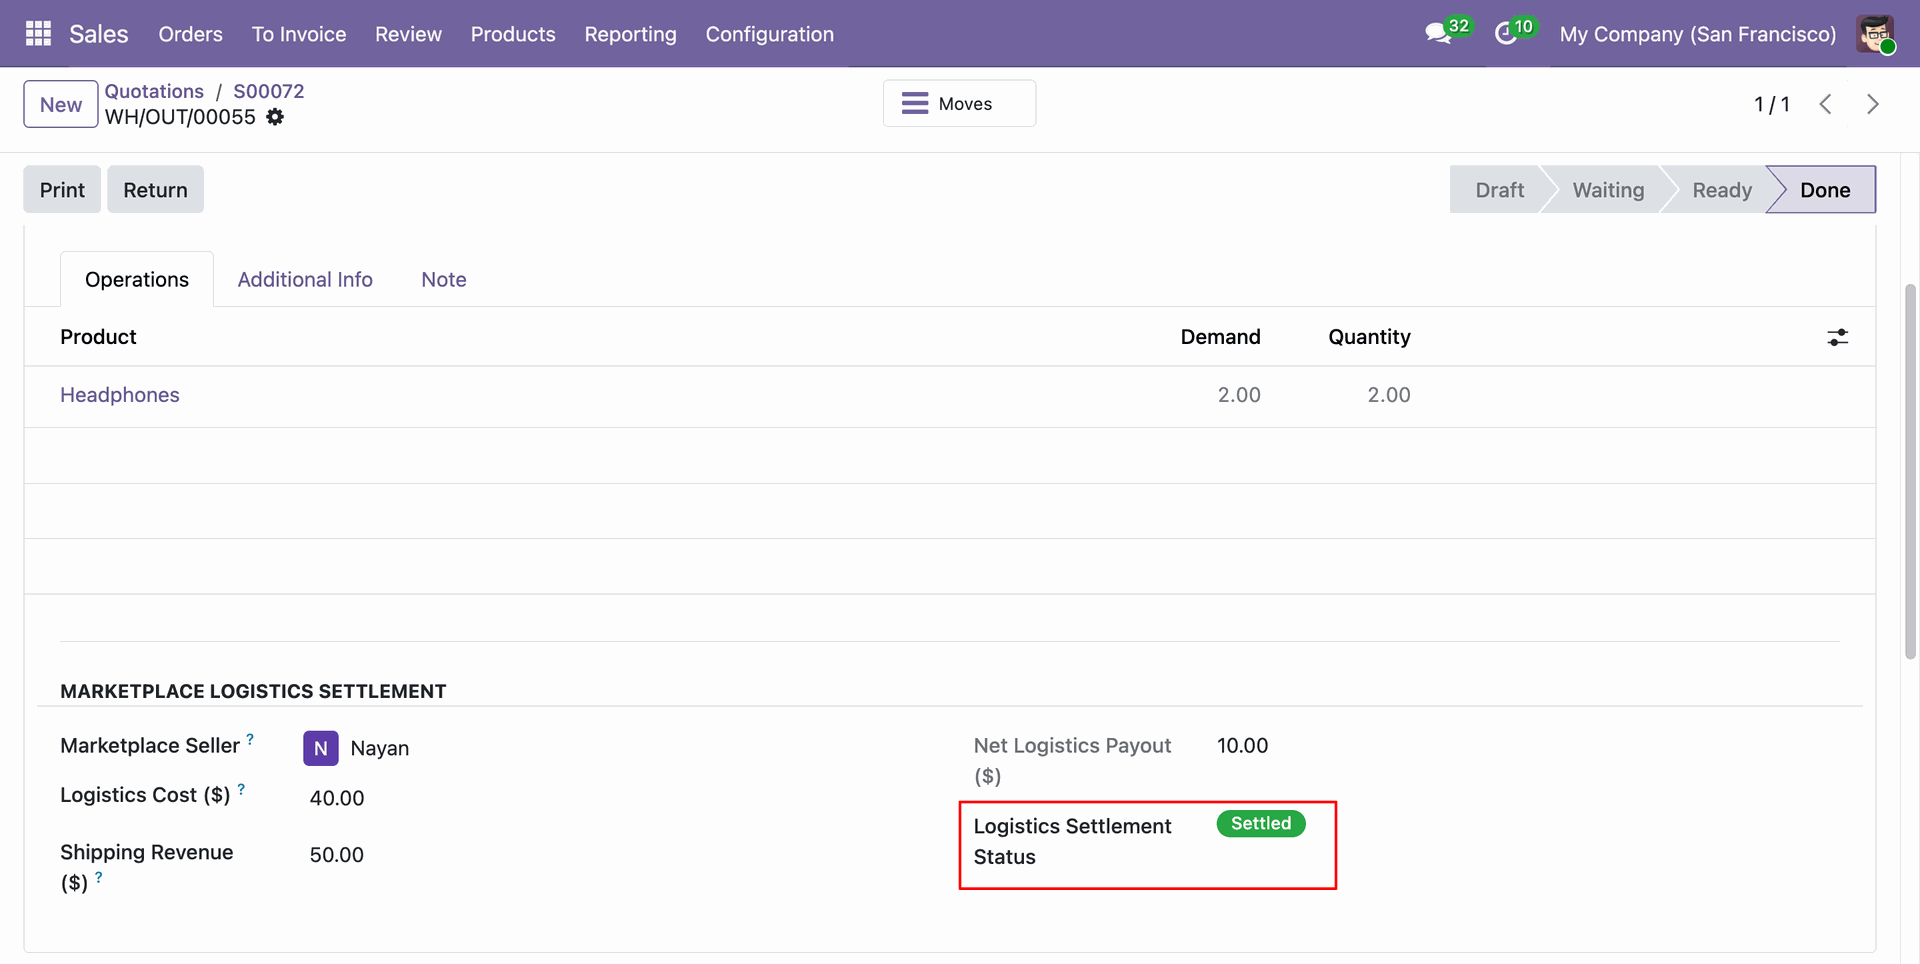Click the Ready status stage
The width and height of the screenshot is (1920, 964).
[1722, 190]
